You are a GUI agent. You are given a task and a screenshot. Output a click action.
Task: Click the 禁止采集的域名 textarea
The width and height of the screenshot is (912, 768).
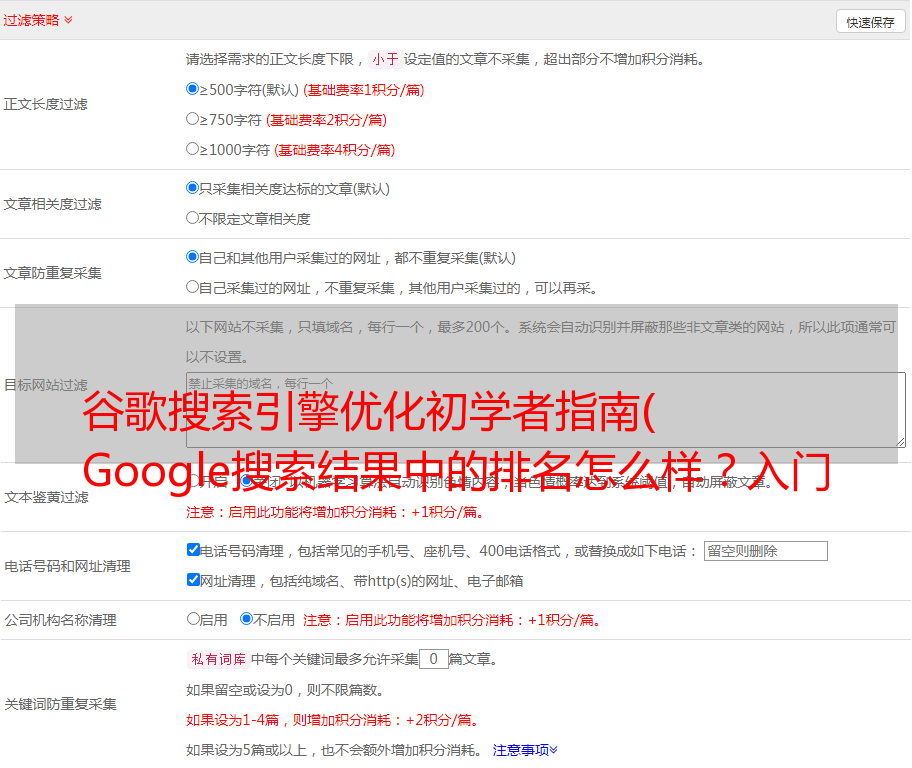pyautogui.click(x=545, y=409)
